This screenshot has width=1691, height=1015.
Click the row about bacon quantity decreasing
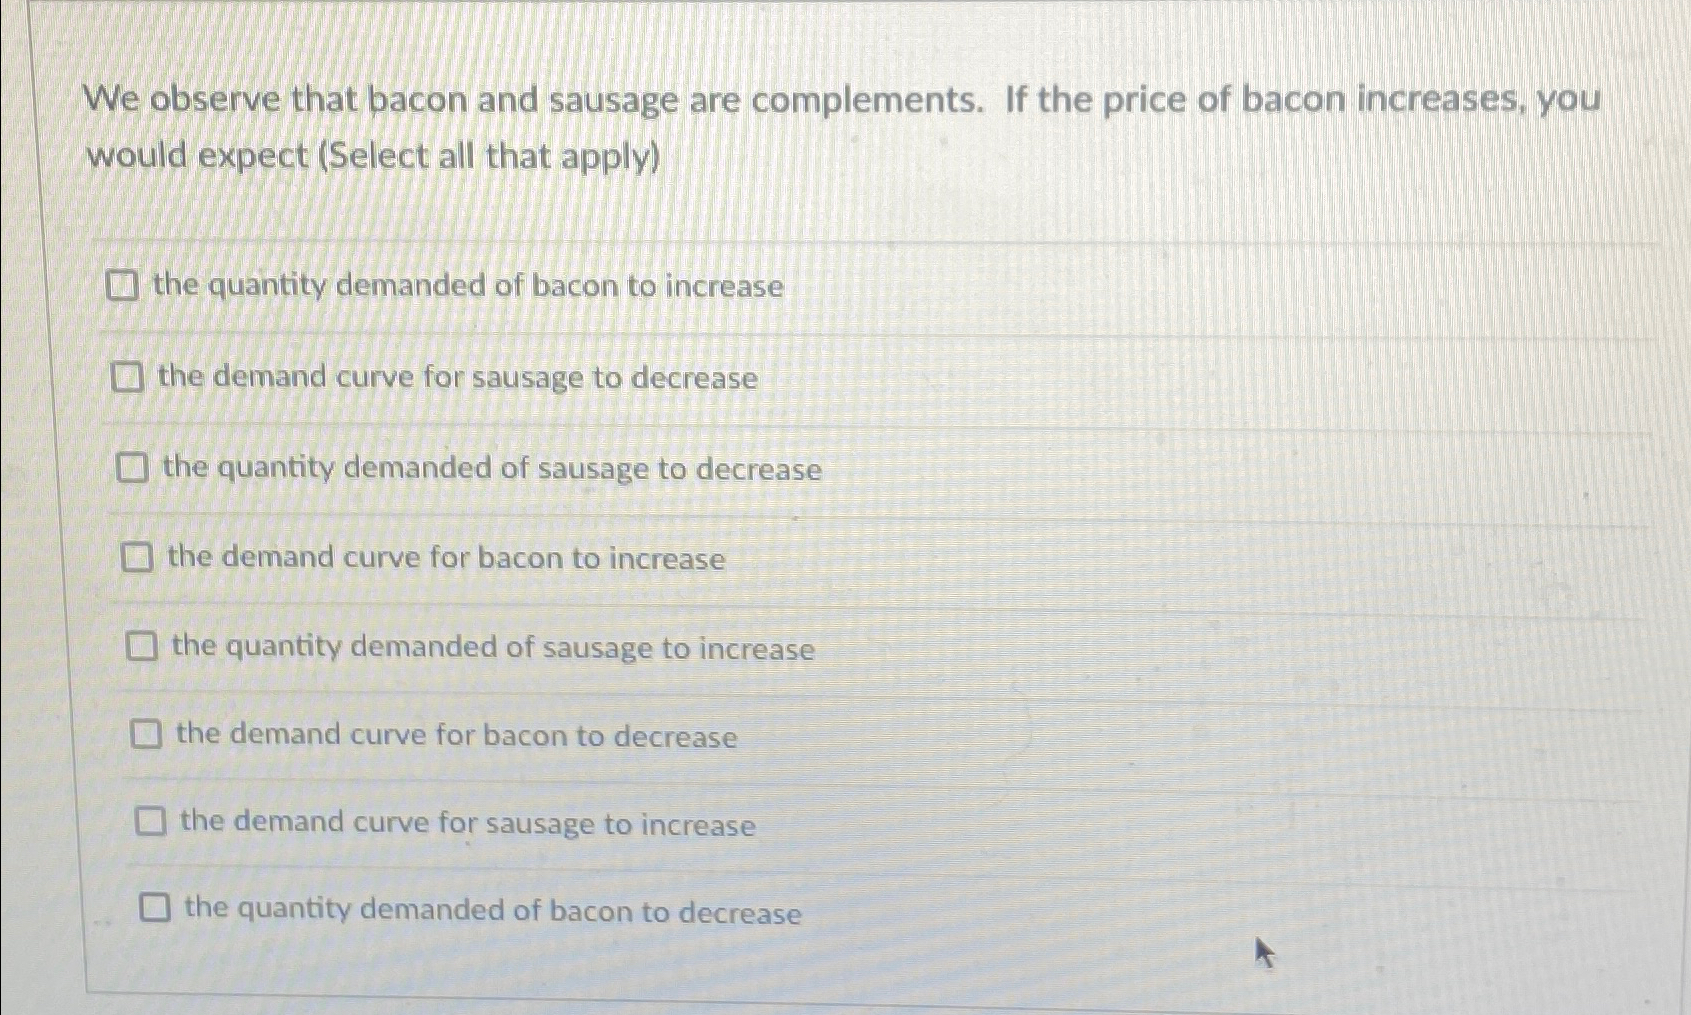[x=490, y=909]
